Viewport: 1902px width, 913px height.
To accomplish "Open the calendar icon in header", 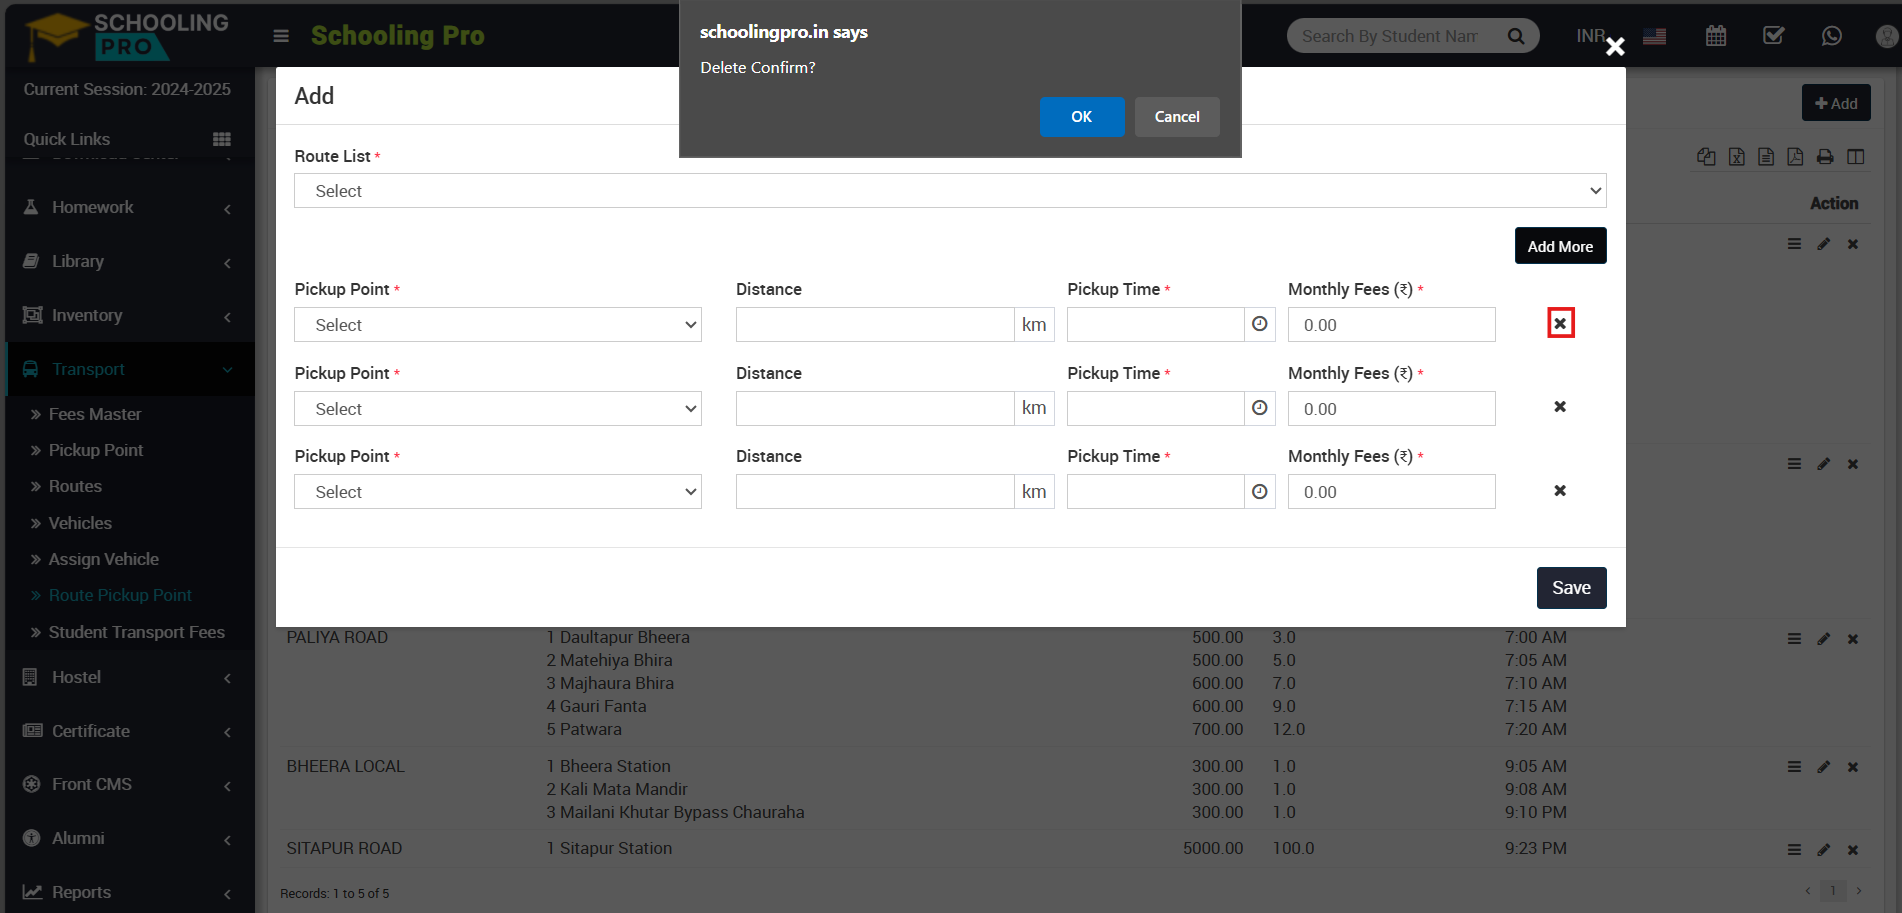I will pyautogui.click(x=1716, y=36).
